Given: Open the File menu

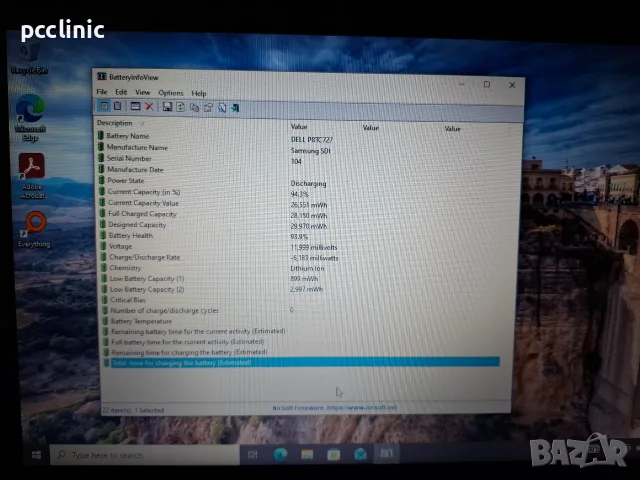Looking at the screenshot, I should 102,92.
